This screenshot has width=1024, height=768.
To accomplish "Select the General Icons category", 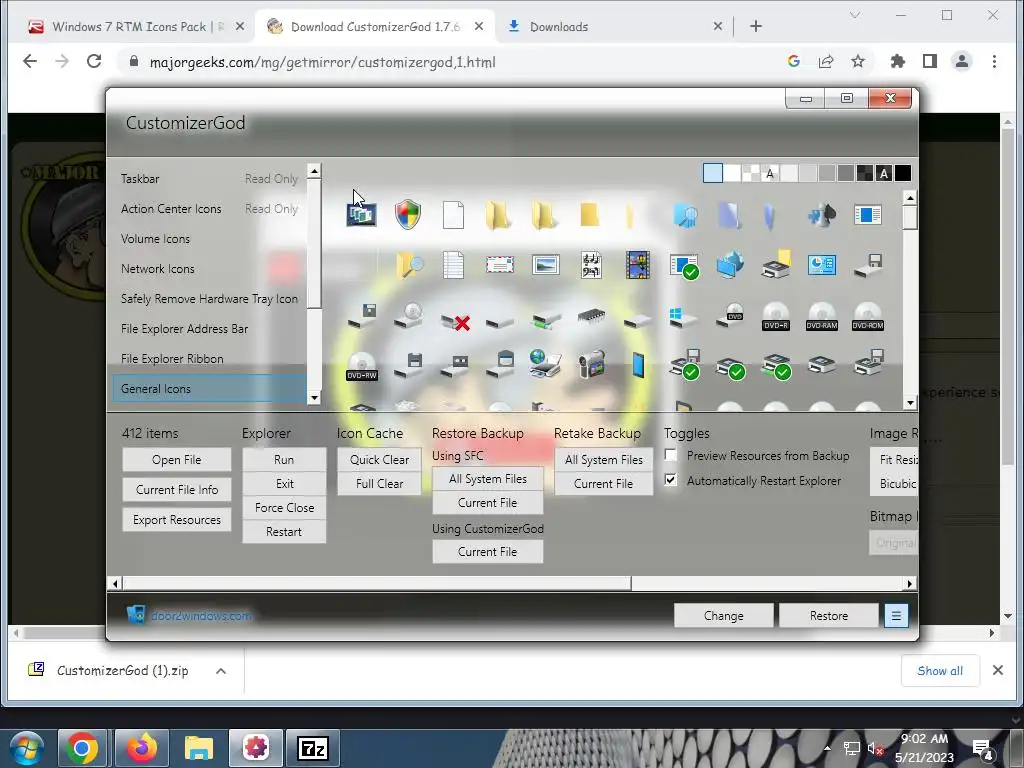I will [x=209, y=389].
